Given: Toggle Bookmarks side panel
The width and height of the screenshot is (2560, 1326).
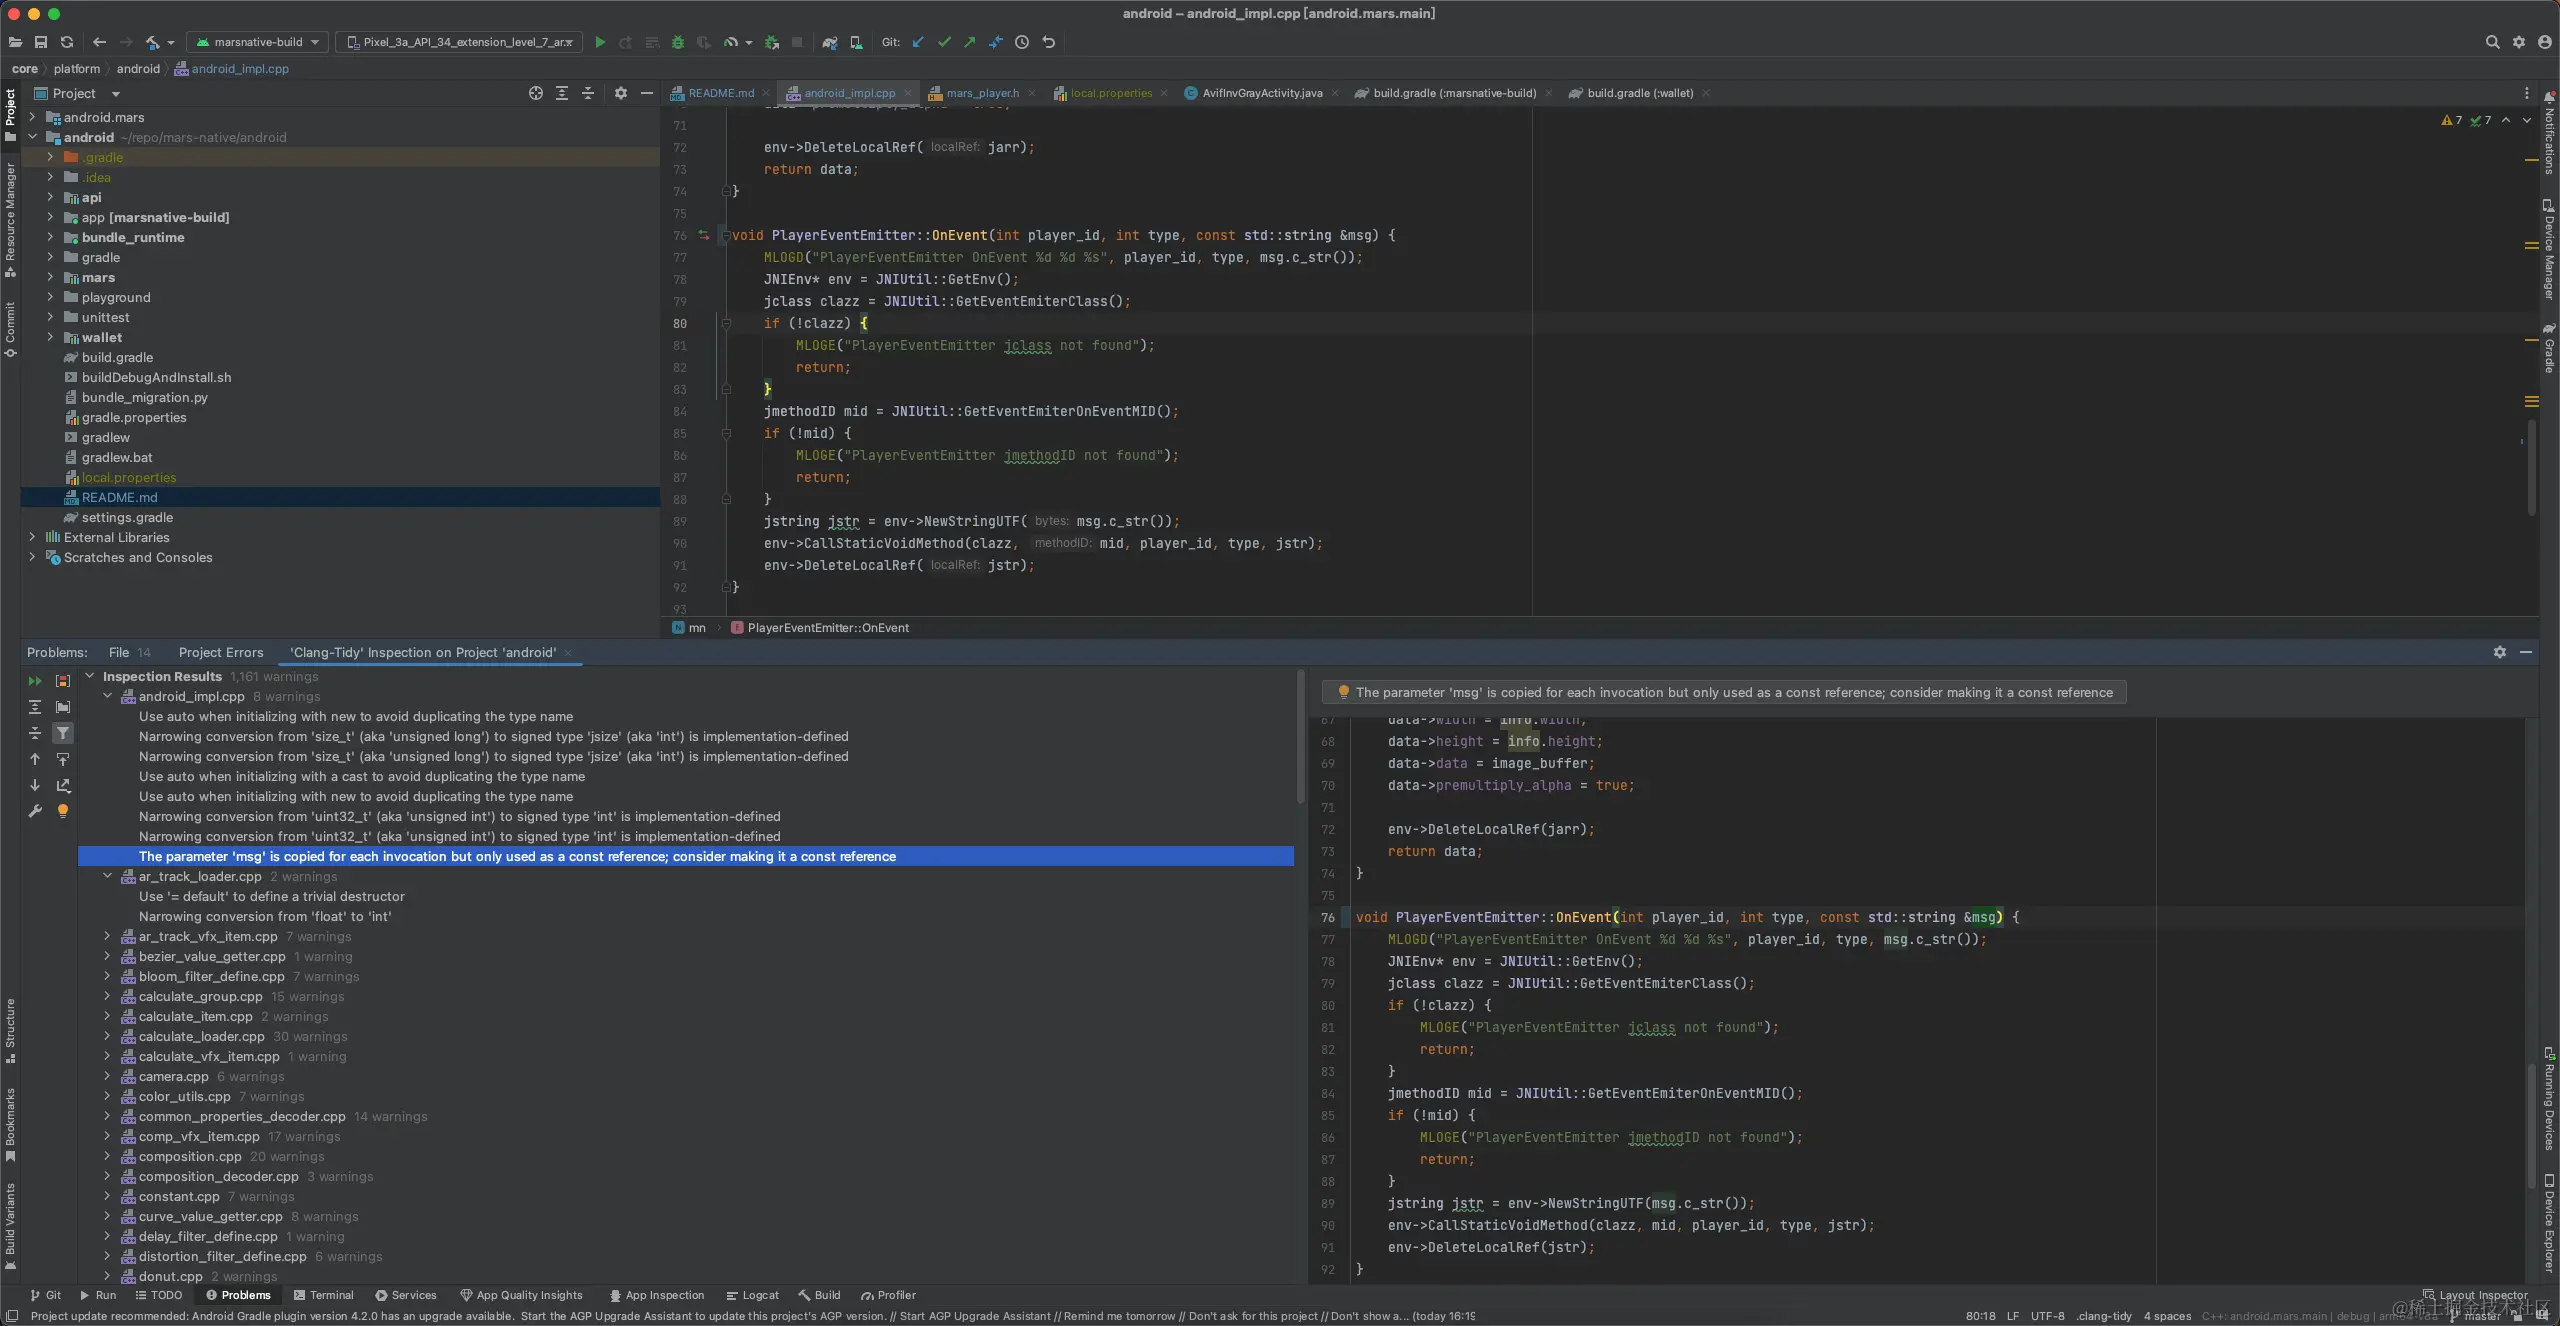Looking at the screenshot, I should click(x=10, y=1124).
